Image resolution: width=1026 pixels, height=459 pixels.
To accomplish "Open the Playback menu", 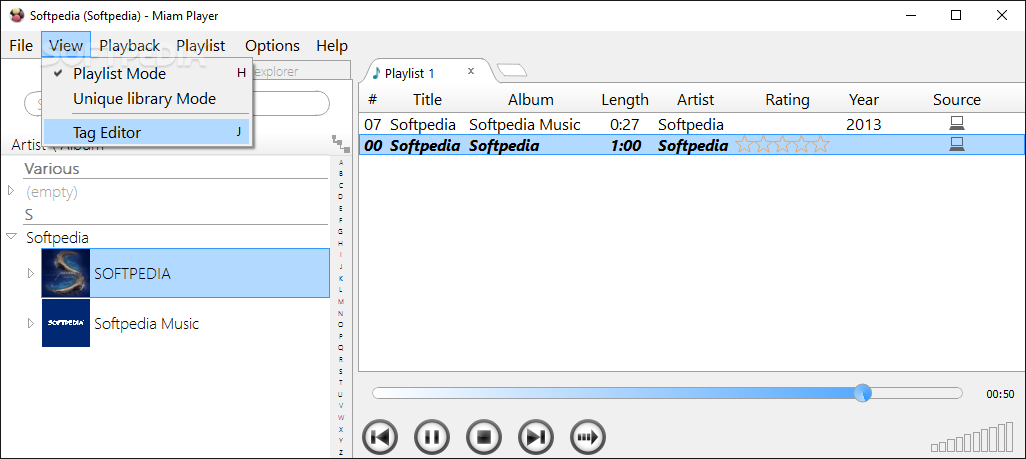I will point(130,46).
